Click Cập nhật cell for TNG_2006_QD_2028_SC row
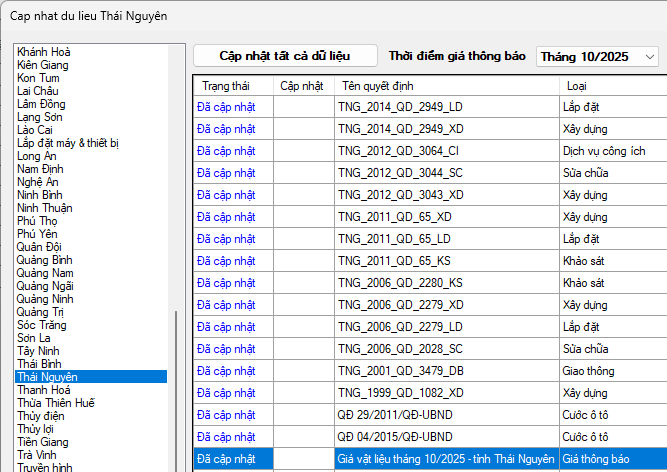667x472 pixels. [302, 349]
